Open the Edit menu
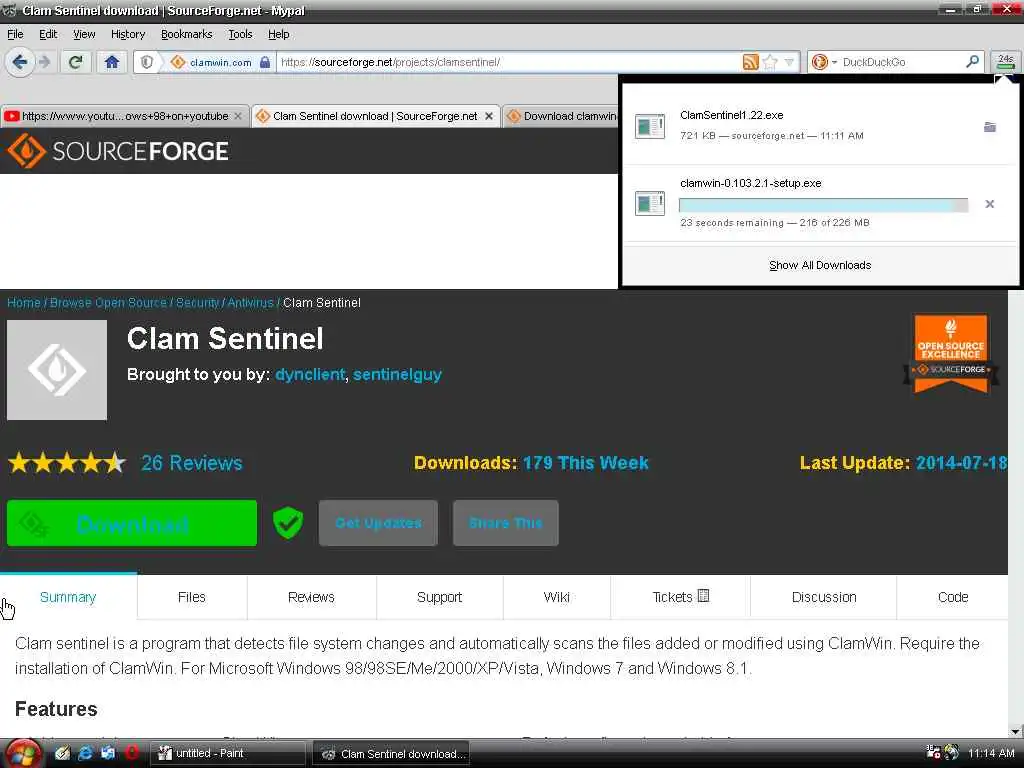This screenshot has width=1024, height=768. pos(48,34)
